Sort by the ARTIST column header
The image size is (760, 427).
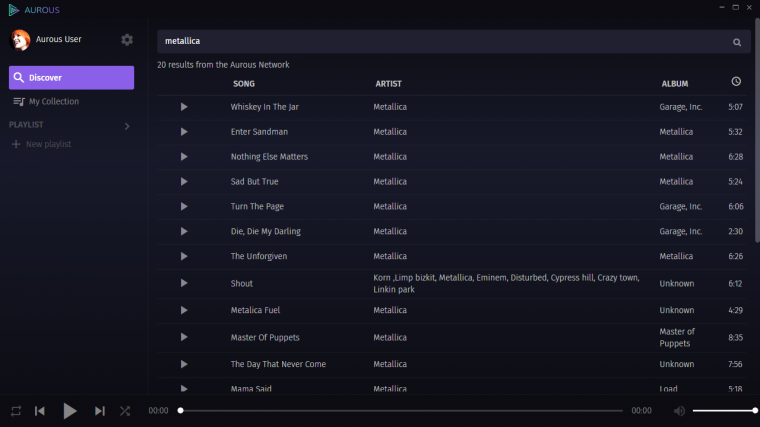coord(388,84)
